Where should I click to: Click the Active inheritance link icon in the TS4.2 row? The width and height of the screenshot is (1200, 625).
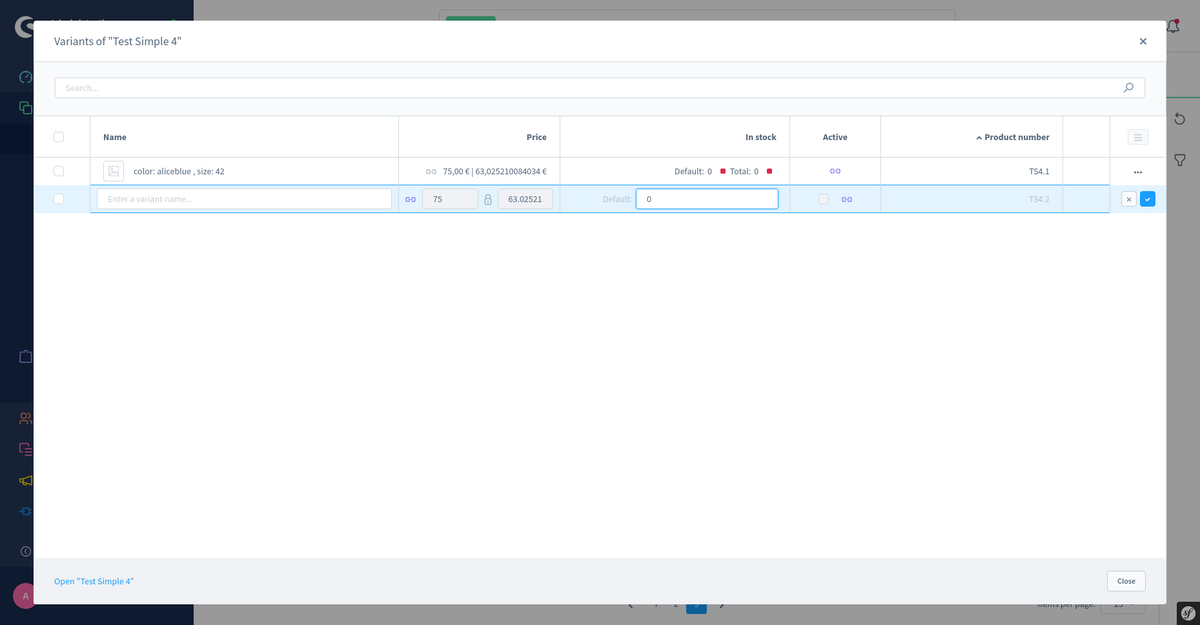click(846, 199)
